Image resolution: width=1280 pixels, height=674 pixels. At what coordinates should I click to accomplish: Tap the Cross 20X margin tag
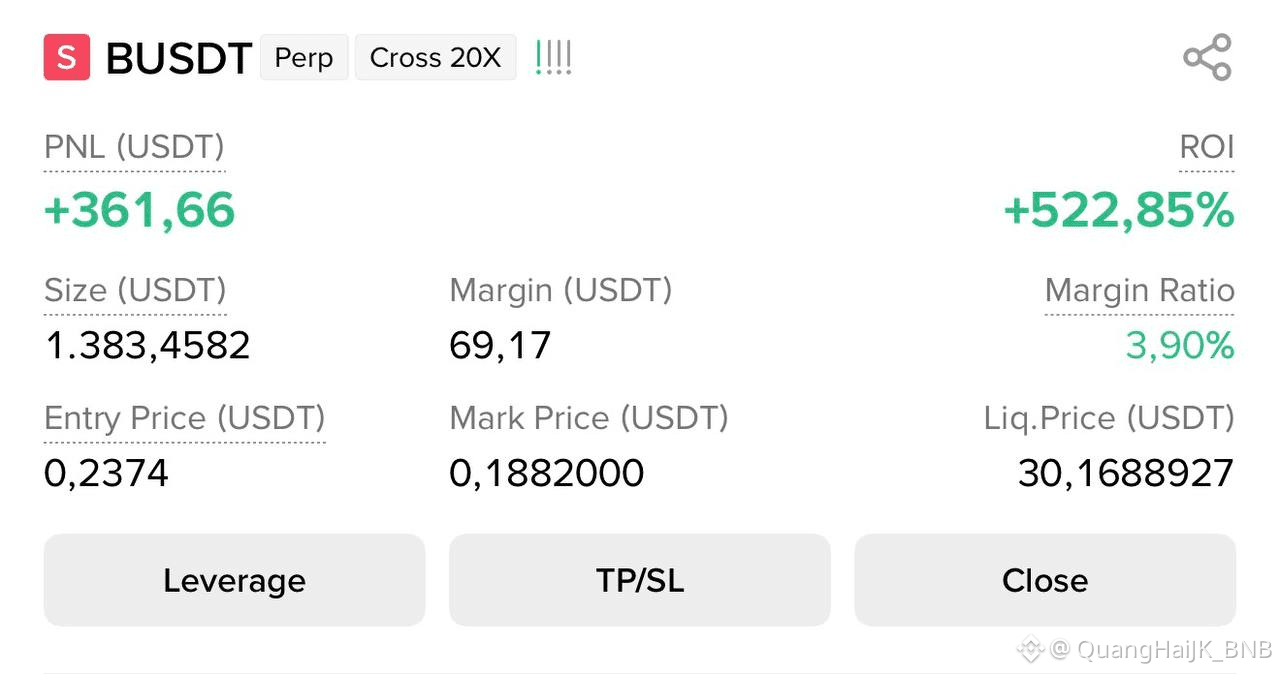(x=435, y=57)
